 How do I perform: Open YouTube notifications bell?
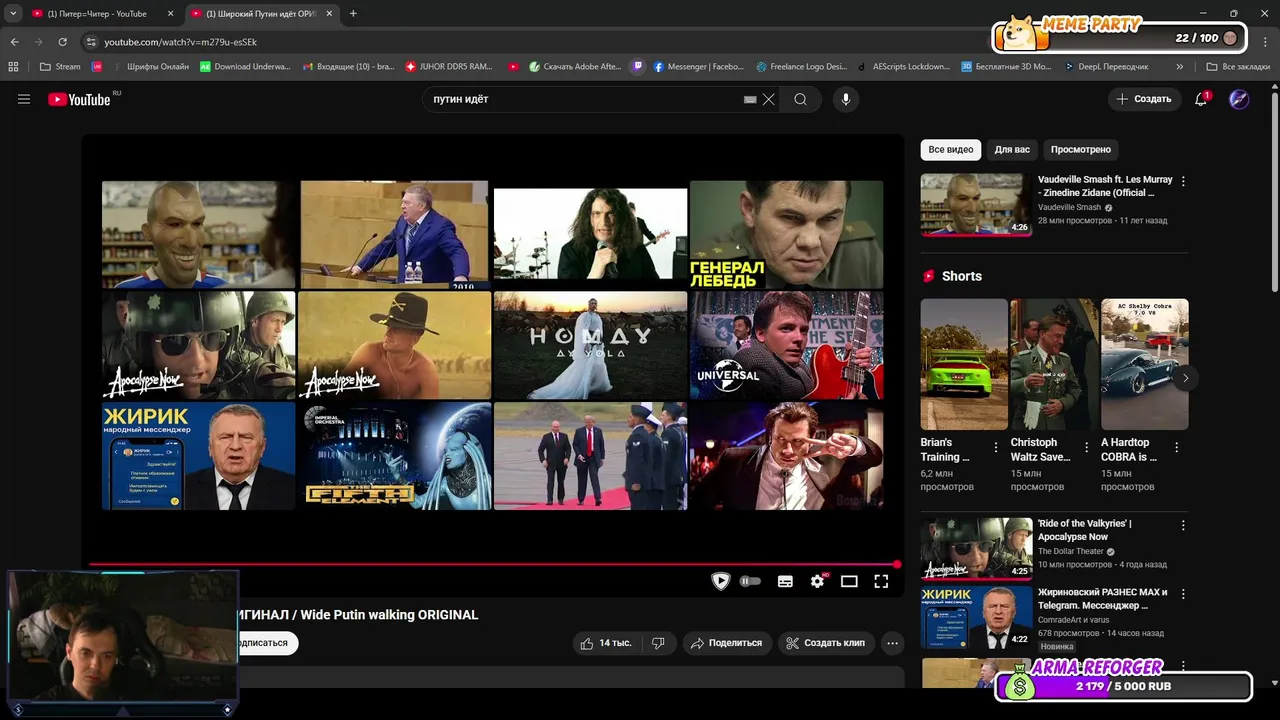[1202, 99]
